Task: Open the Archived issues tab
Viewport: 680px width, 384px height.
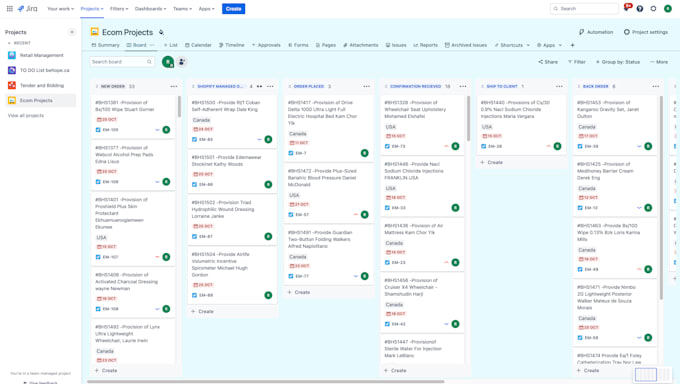Action: [466, 45]
